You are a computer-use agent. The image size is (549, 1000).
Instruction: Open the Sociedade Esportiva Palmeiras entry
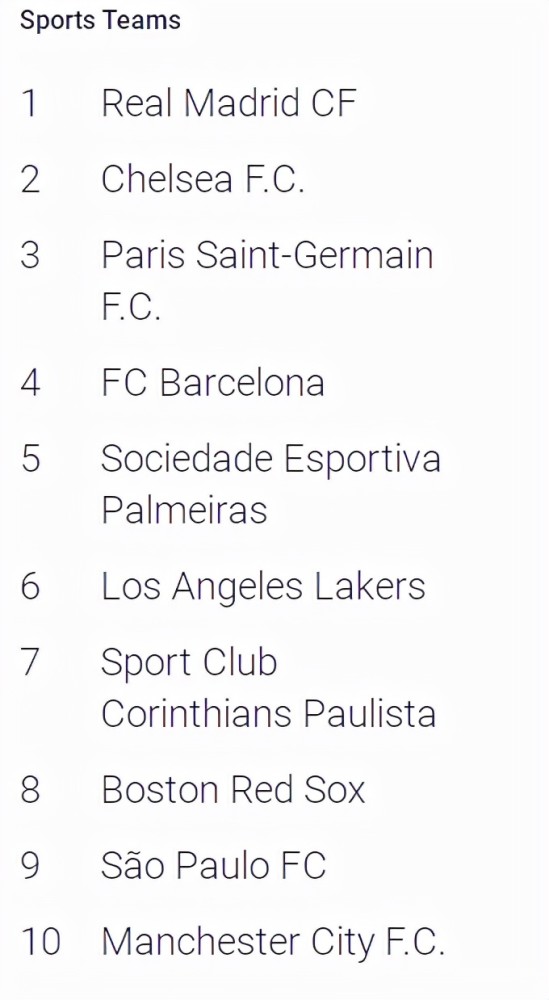point(271,484)
